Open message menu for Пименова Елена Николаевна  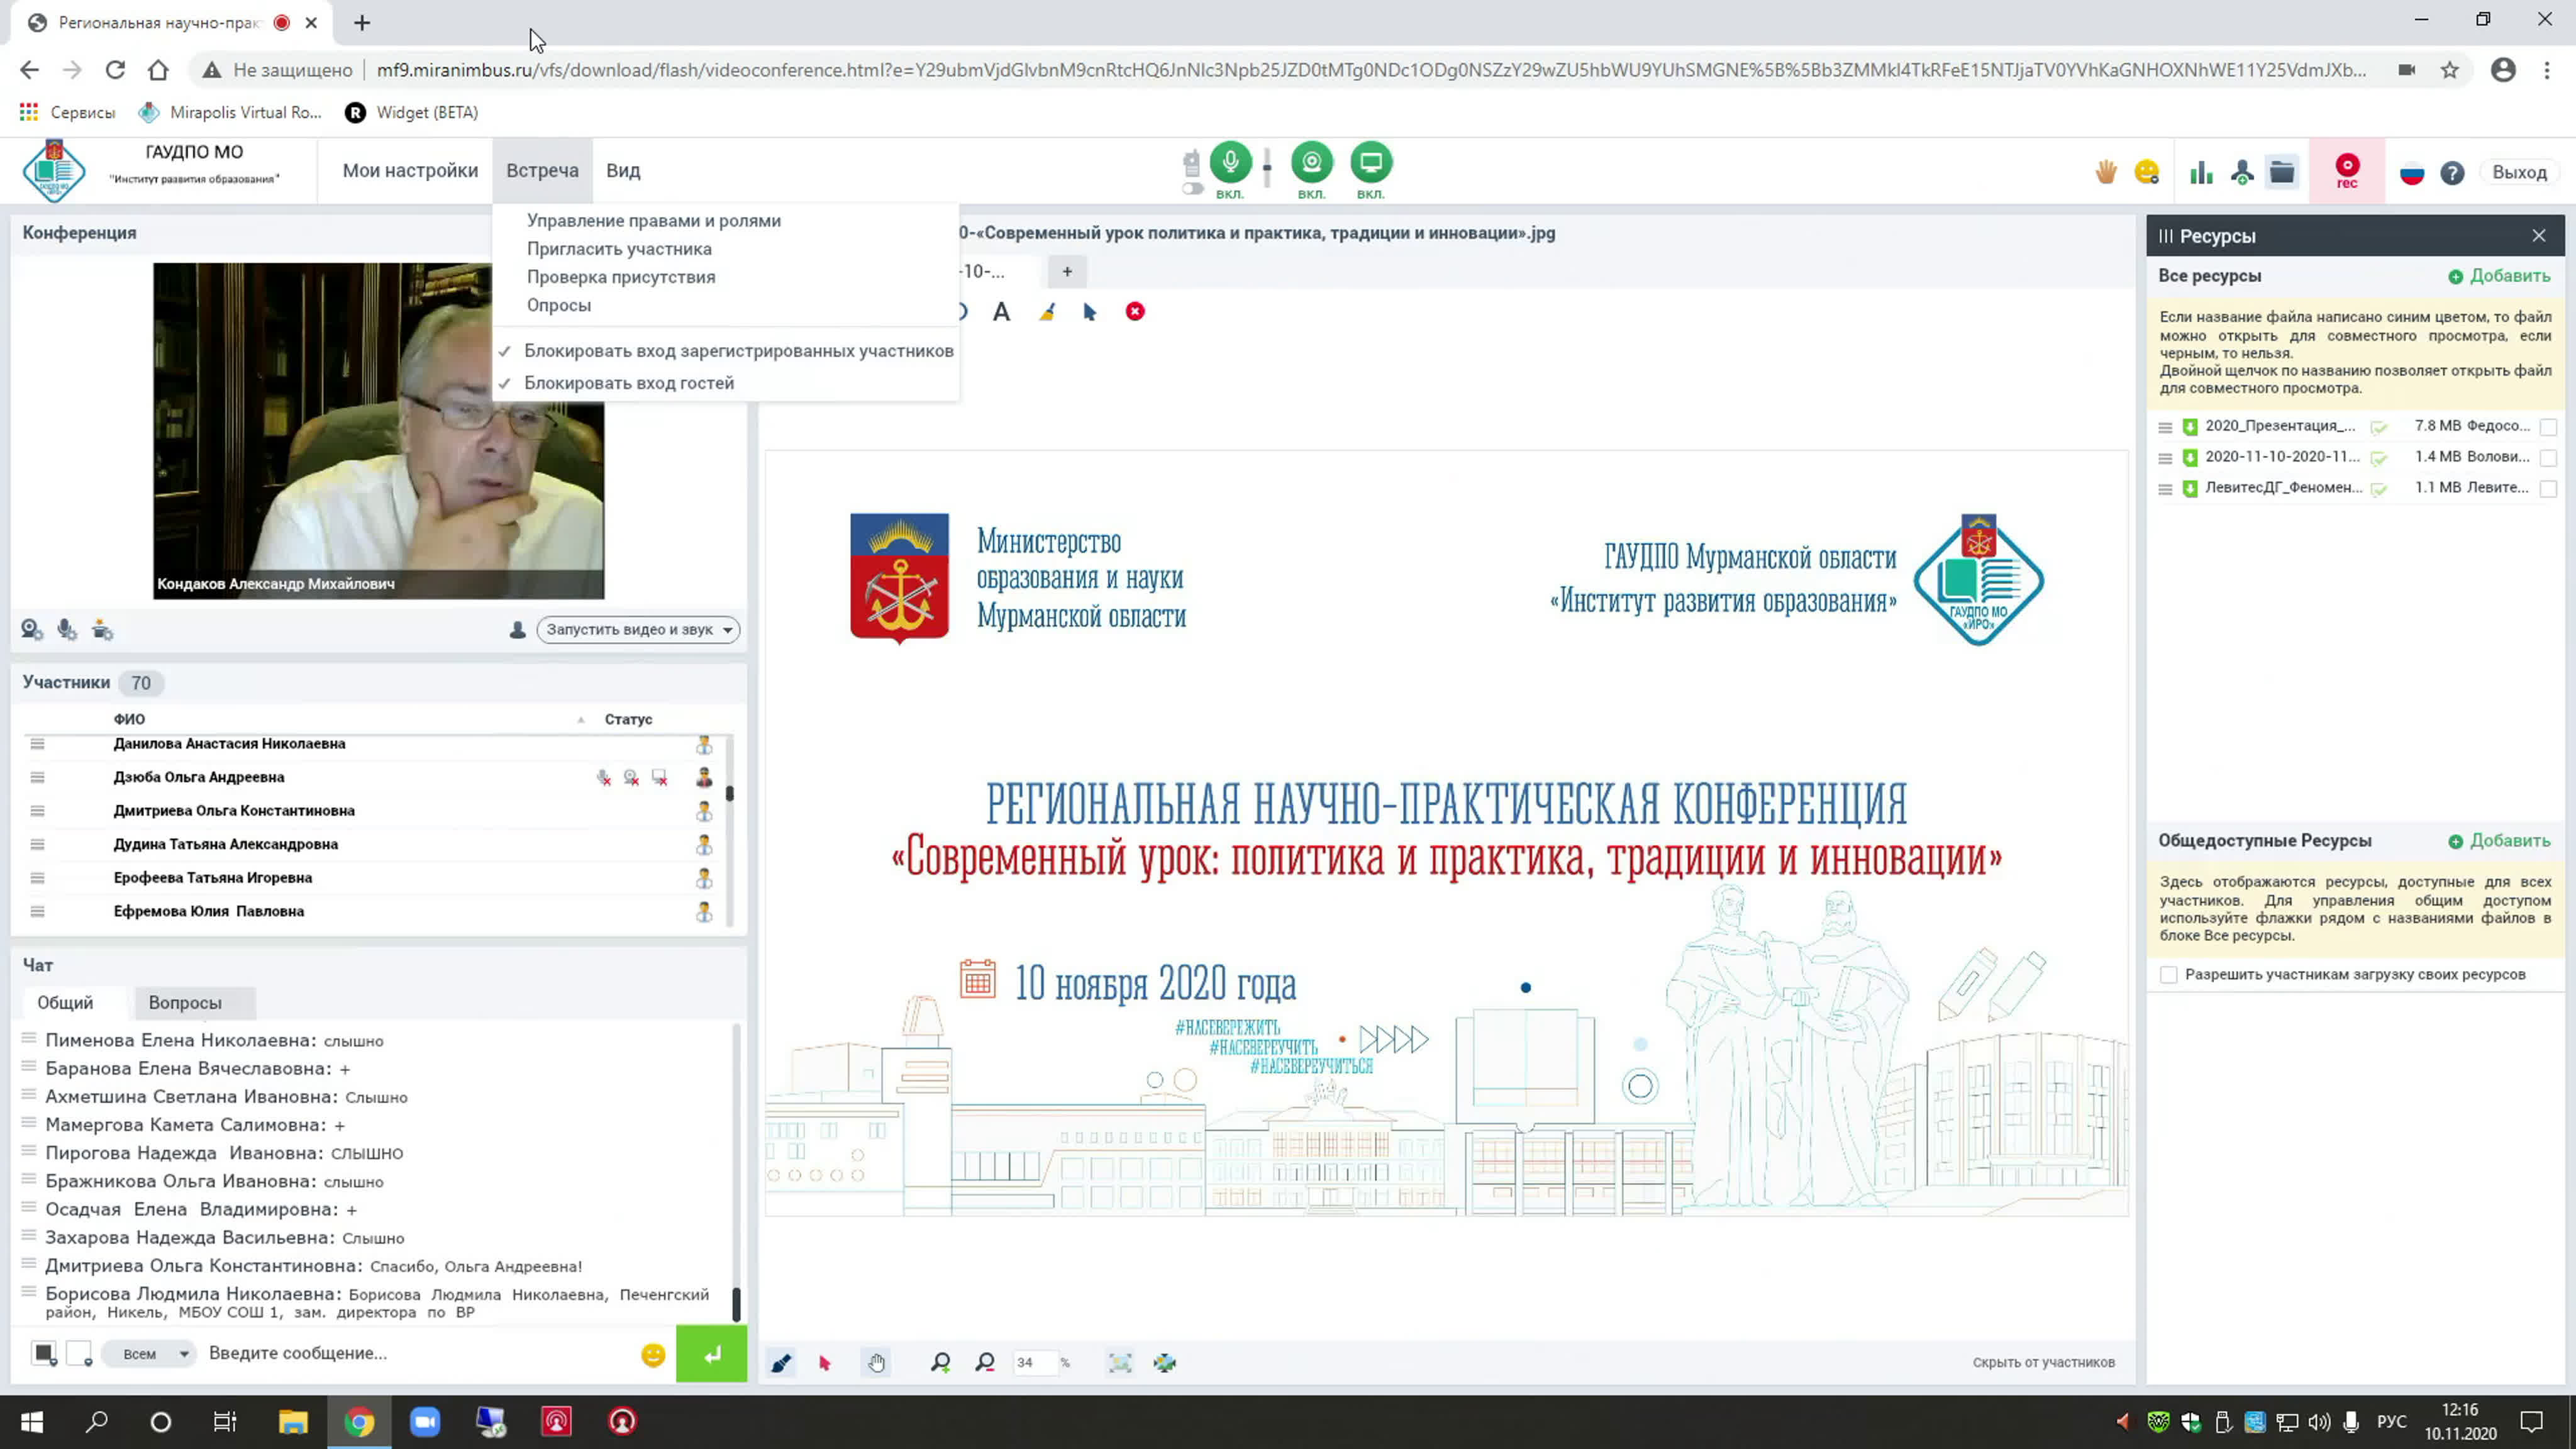[29, 1039]
